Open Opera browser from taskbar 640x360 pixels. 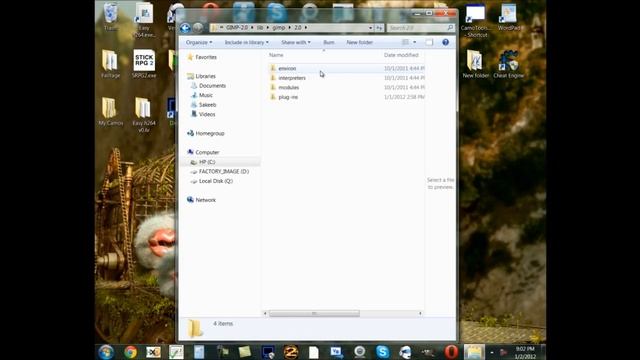pyautogui.click(x=451, y=352)
